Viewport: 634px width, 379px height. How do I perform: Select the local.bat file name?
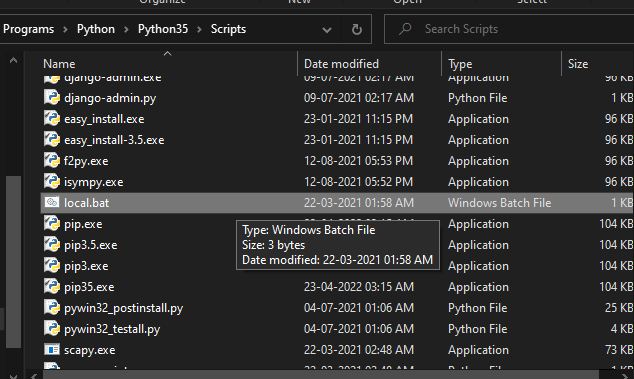(x=87, y=203)
